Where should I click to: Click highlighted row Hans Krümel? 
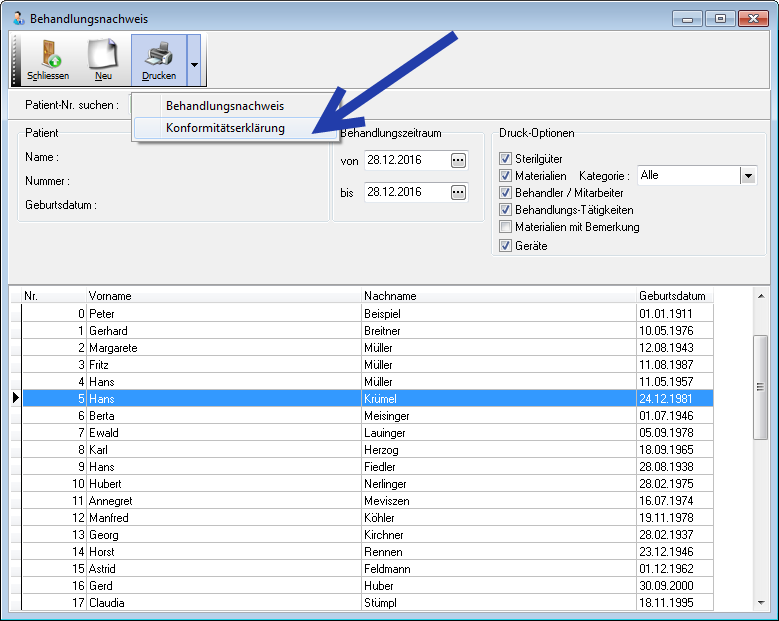368,398
